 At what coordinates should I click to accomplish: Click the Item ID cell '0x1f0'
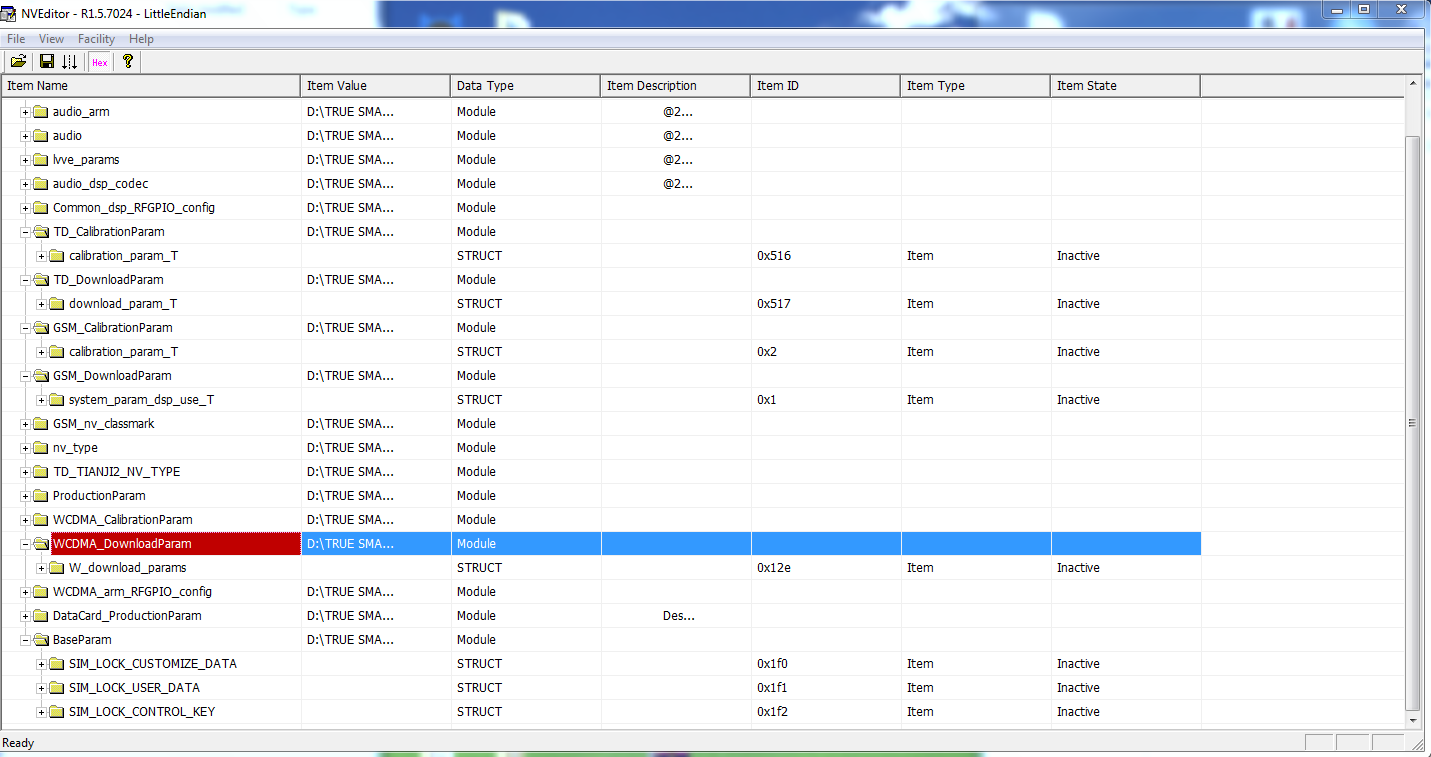pos(773,664)
